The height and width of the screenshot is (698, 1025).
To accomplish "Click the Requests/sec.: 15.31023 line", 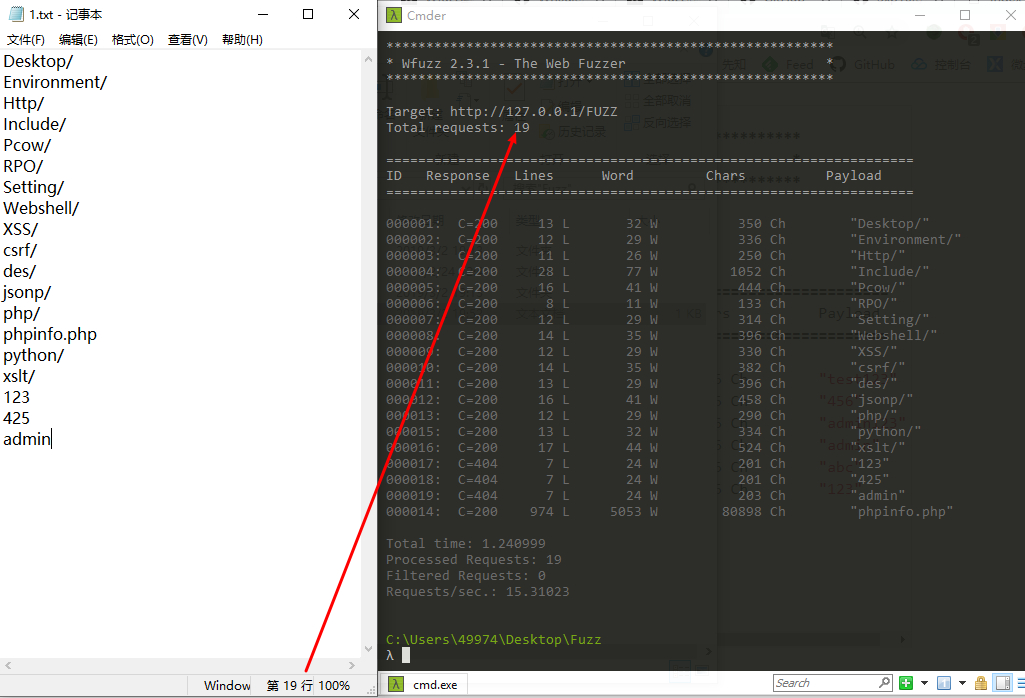I will point(477,592).
